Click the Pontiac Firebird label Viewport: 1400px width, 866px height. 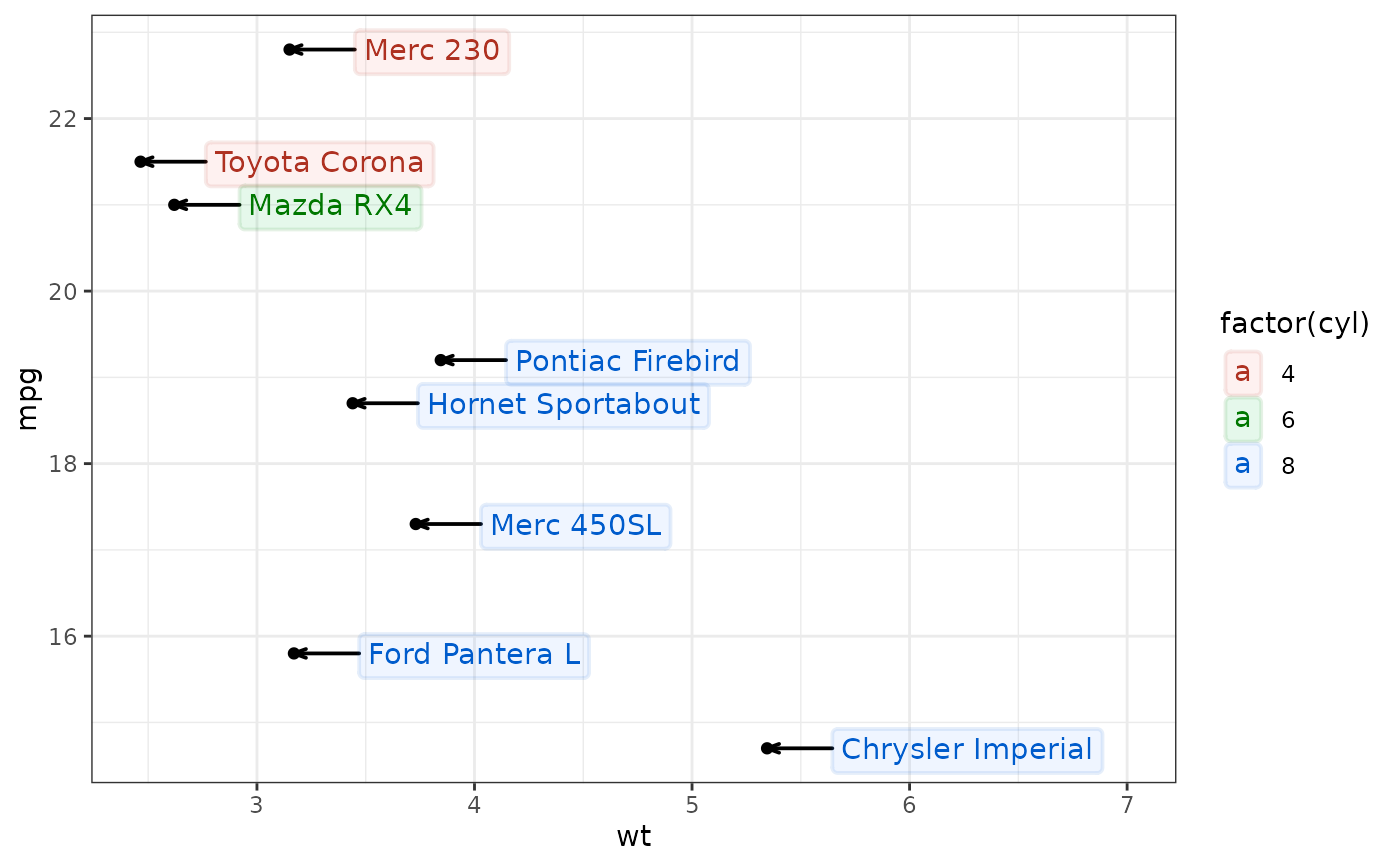(x=628, y=361)
